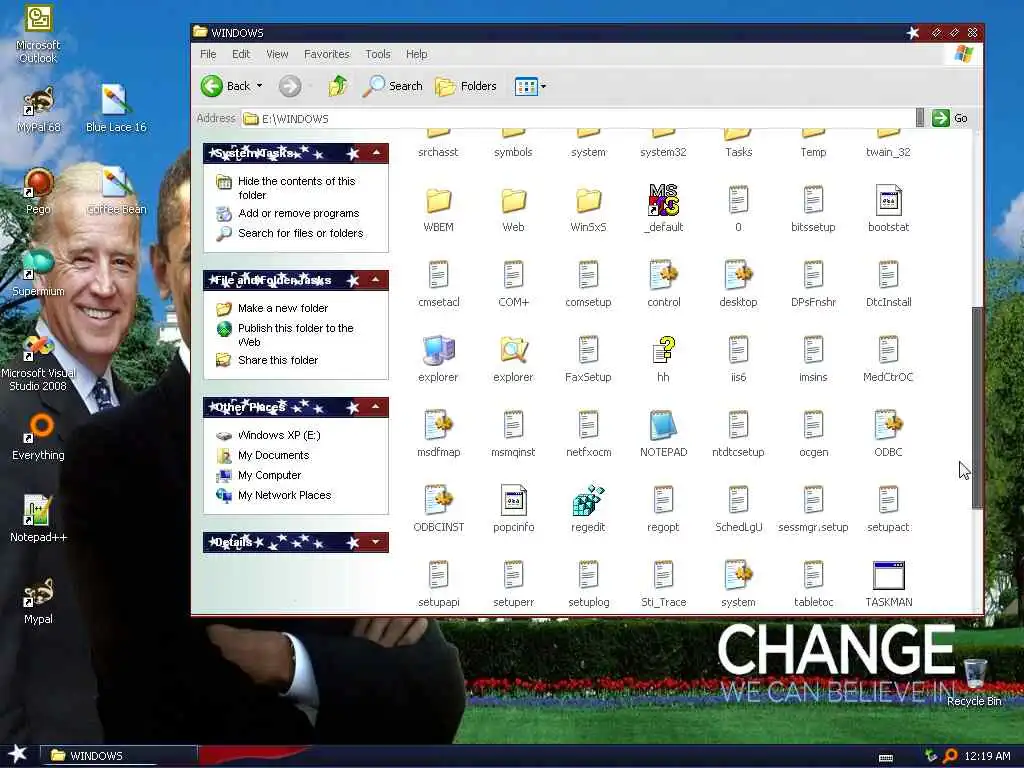This screenshot has width=1024, height=768.
Task: Click the Go button
Action: [950, 118]
